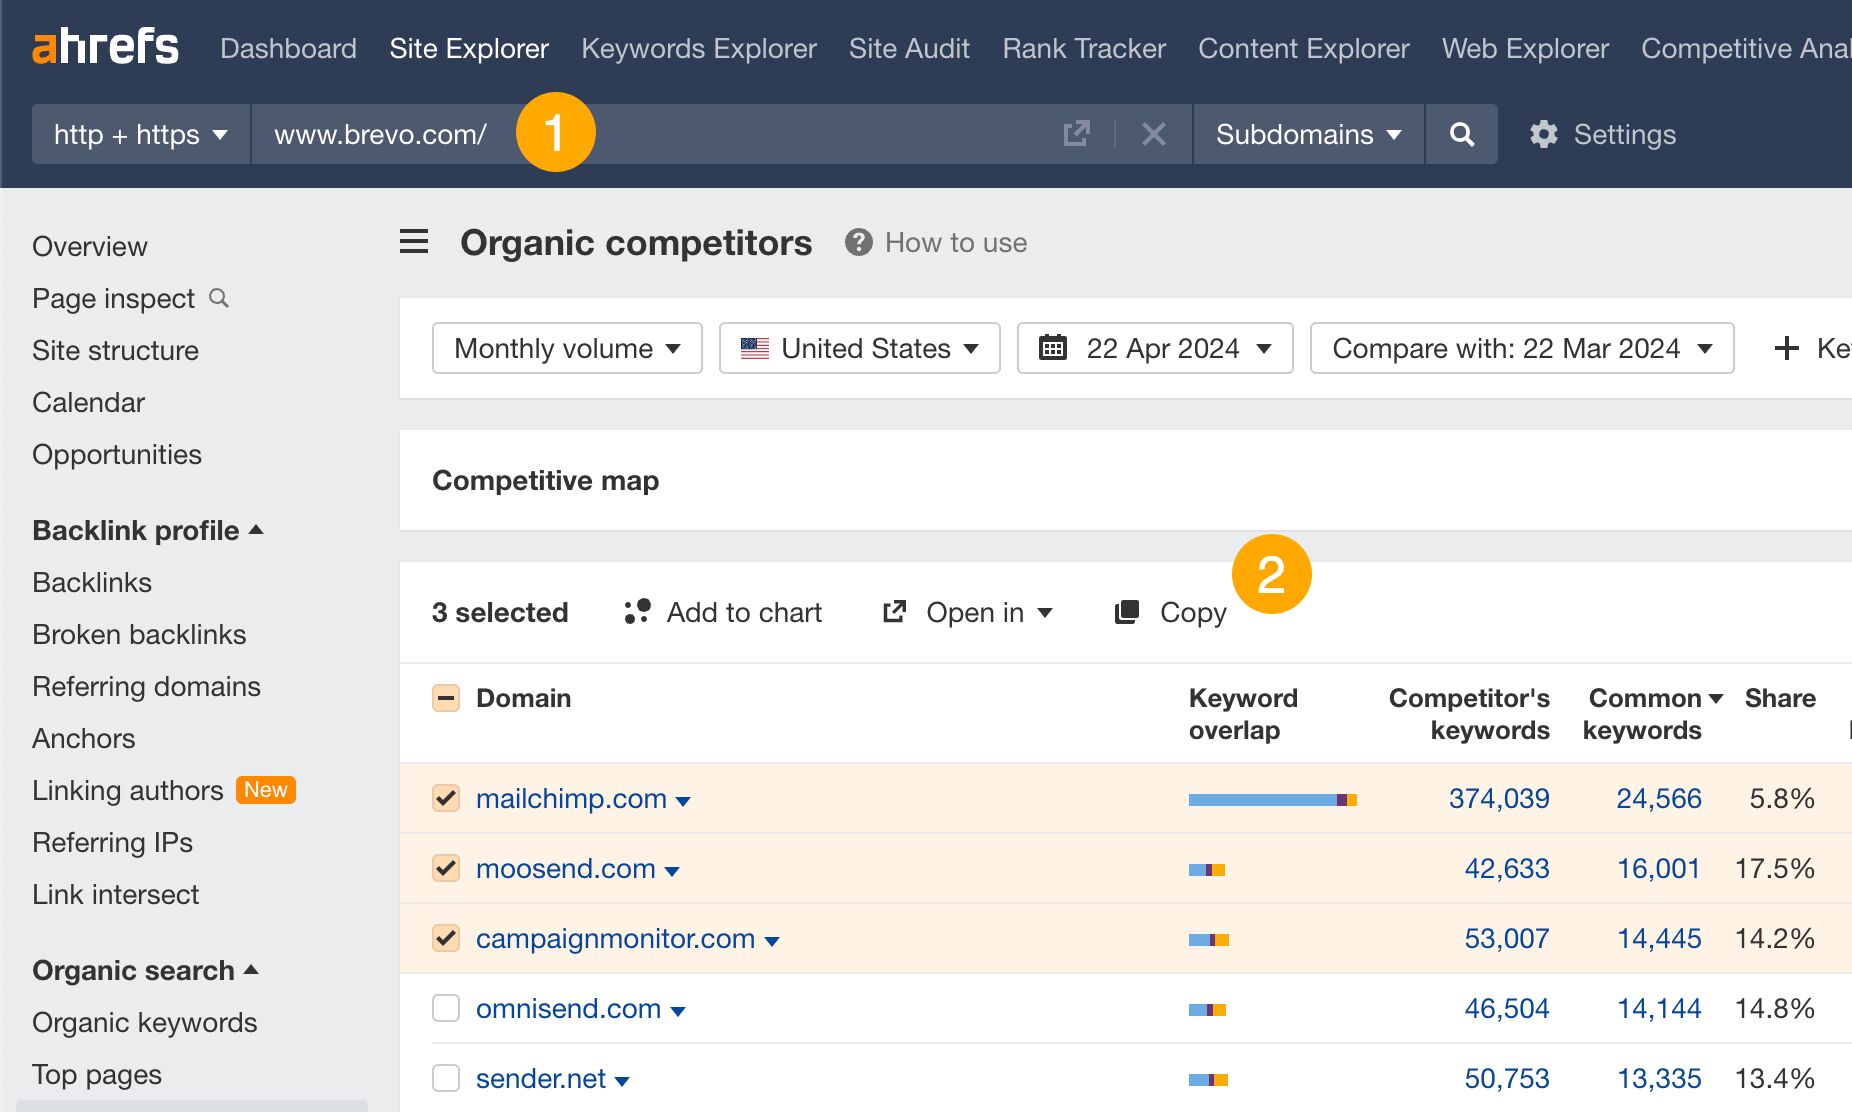Click mailchimp.com's keyword overlap bar
The width and height of the screenshot is (1852, 1112).
click(x=1270, y=798)
